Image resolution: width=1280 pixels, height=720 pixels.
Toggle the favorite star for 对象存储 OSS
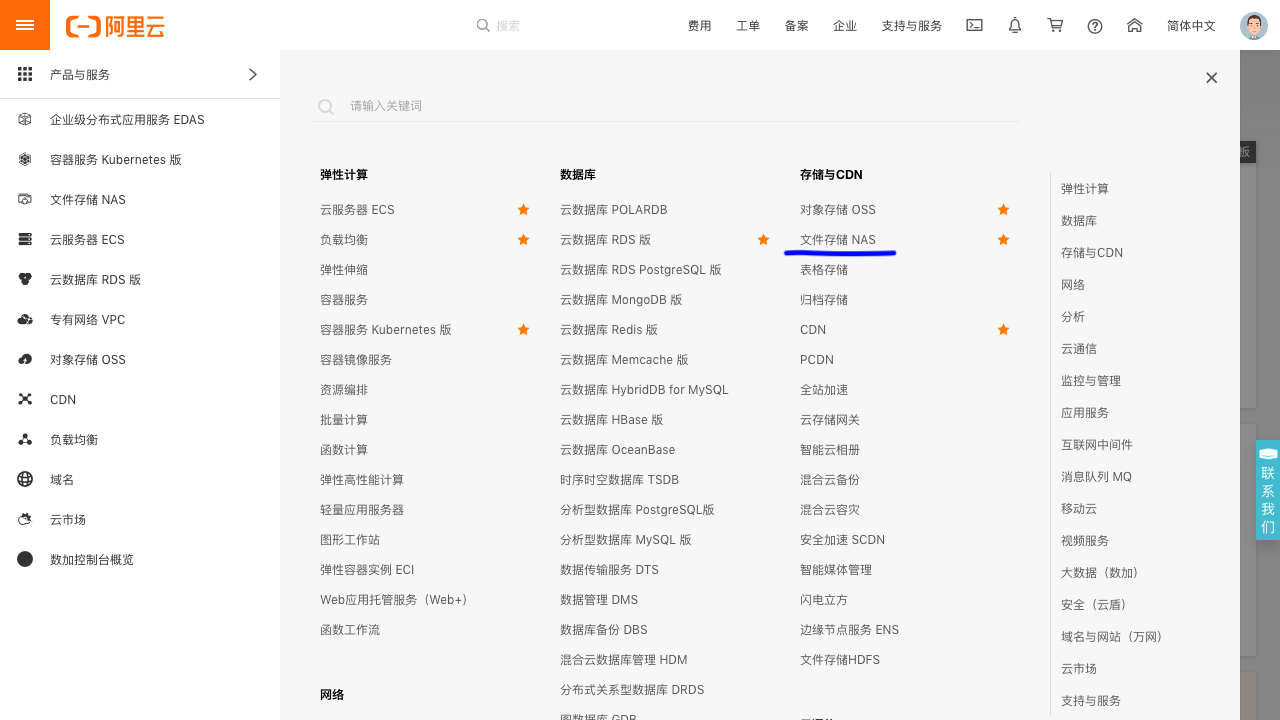coord(1003,209)
